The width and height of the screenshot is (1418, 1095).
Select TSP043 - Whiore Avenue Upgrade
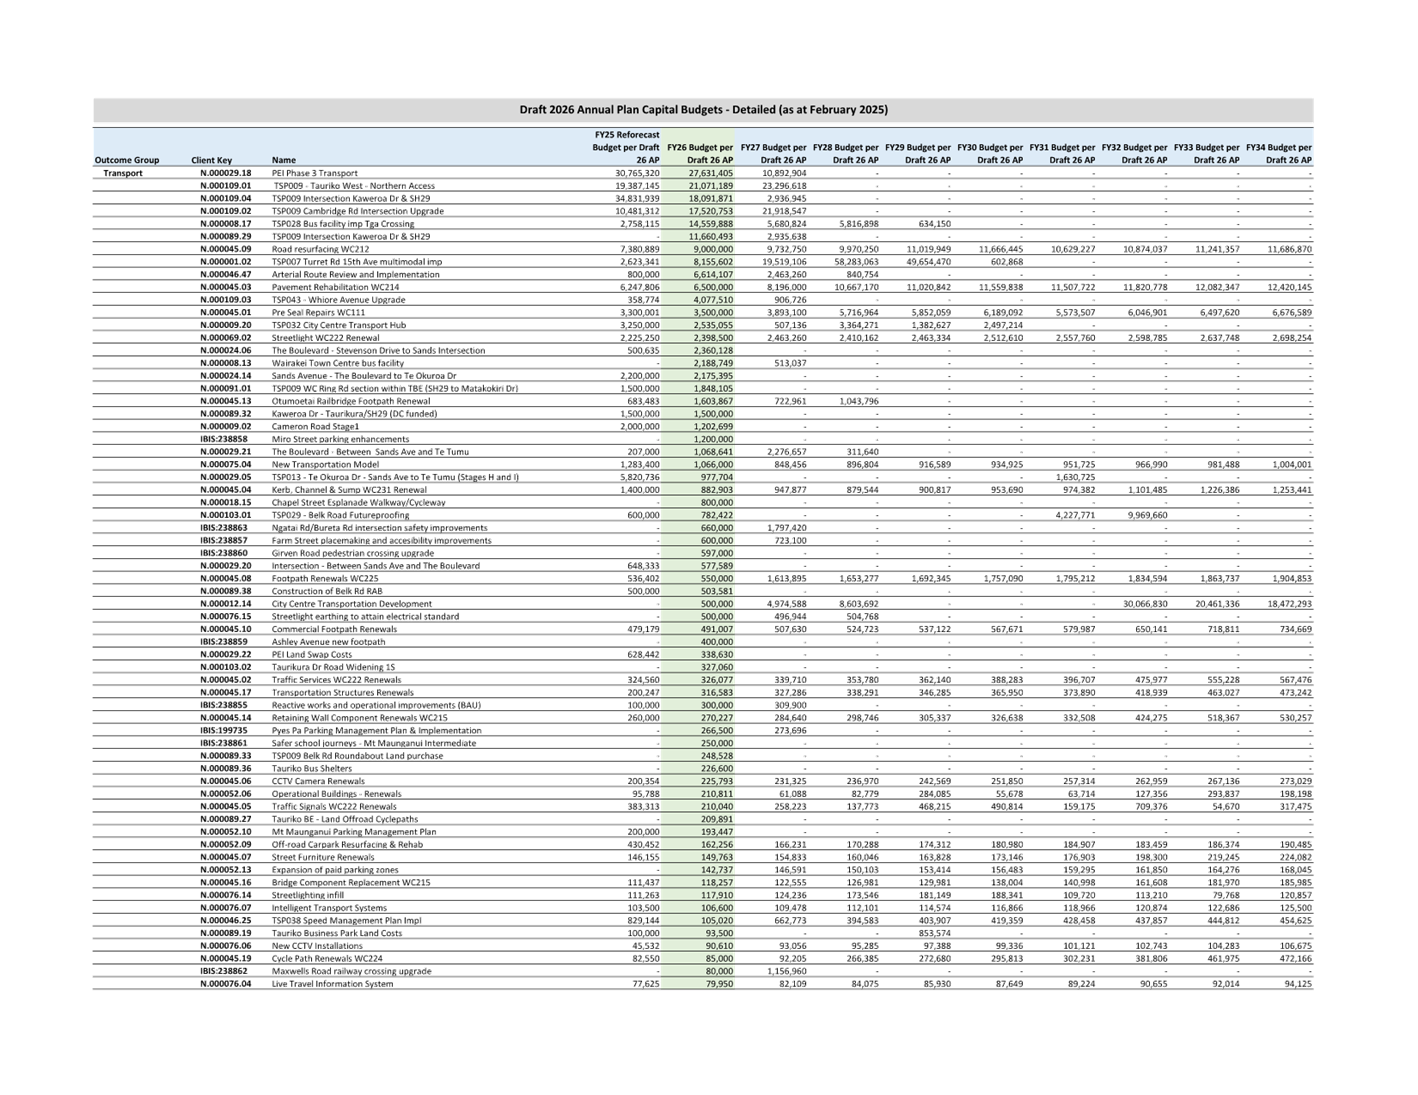(x=339, y=300)
